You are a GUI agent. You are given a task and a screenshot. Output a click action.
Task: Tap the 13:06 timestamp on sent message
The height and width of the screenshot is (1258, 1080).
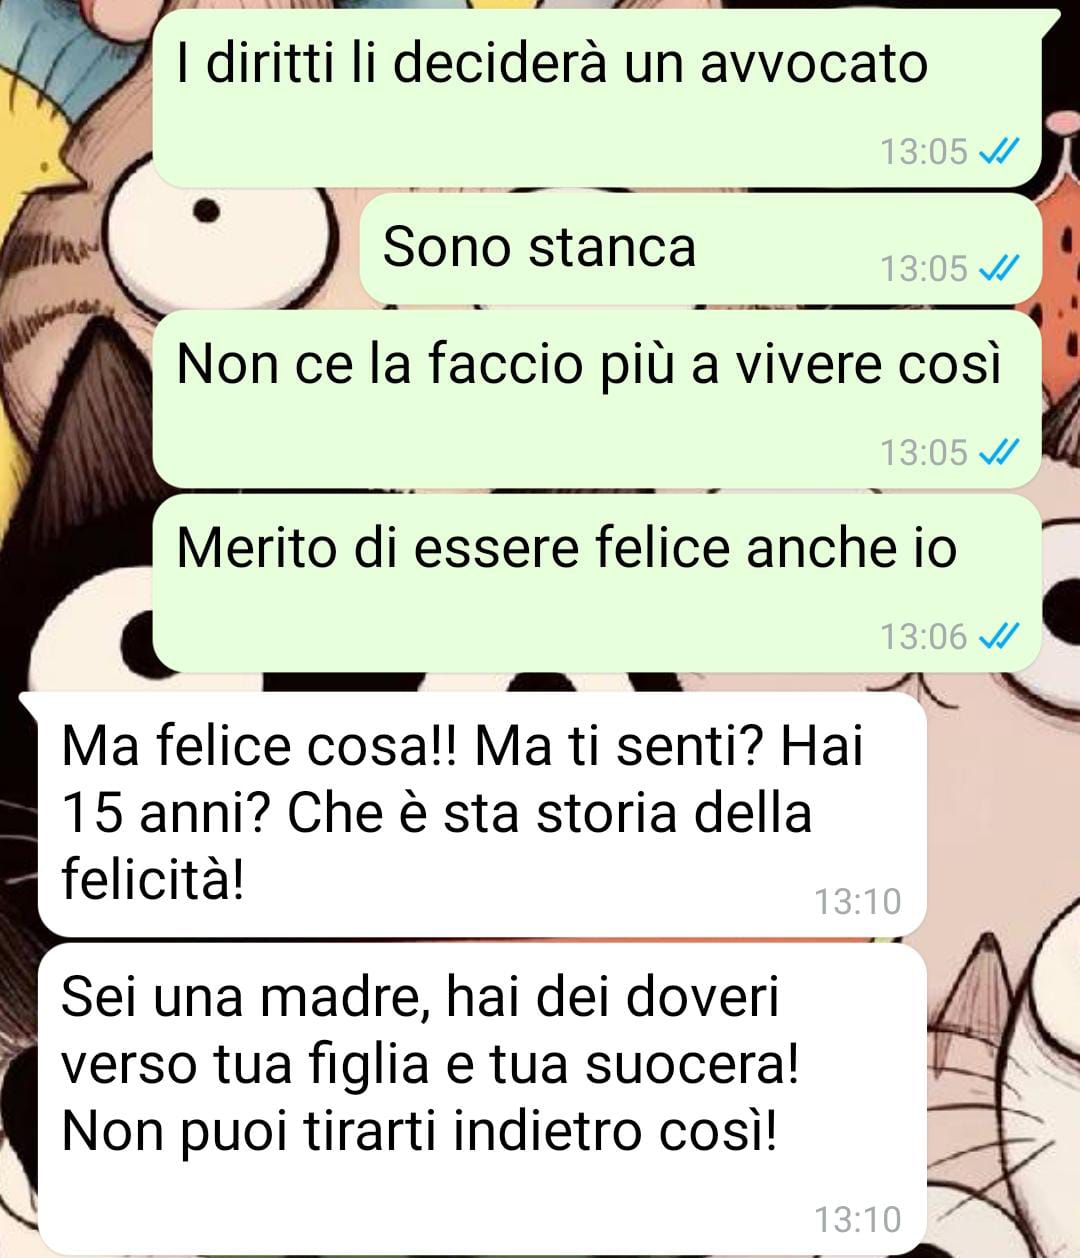click(x=923, y=636)
